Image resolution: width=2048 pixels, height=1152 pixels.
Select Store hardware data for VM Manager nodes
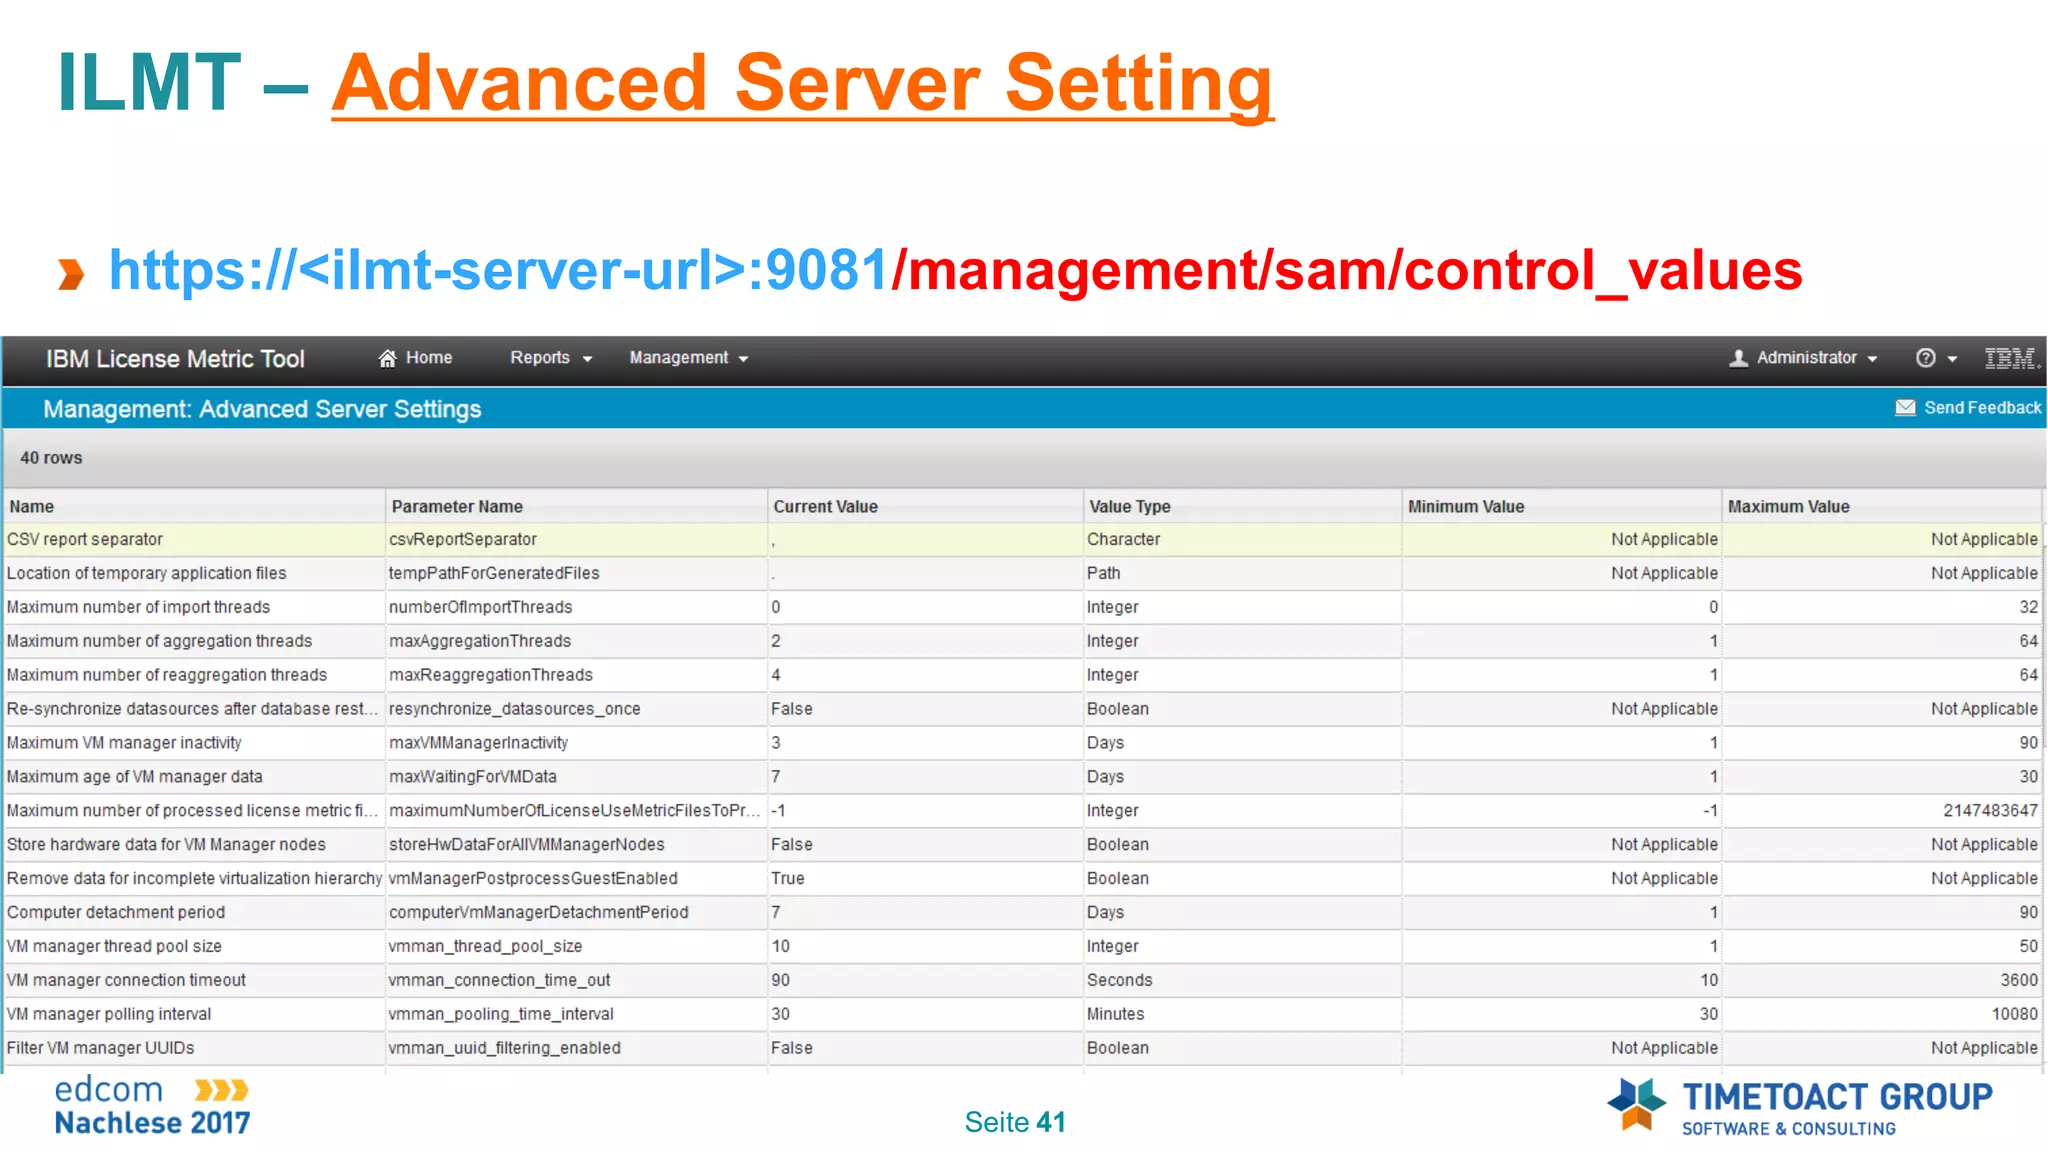point(1022,845)
